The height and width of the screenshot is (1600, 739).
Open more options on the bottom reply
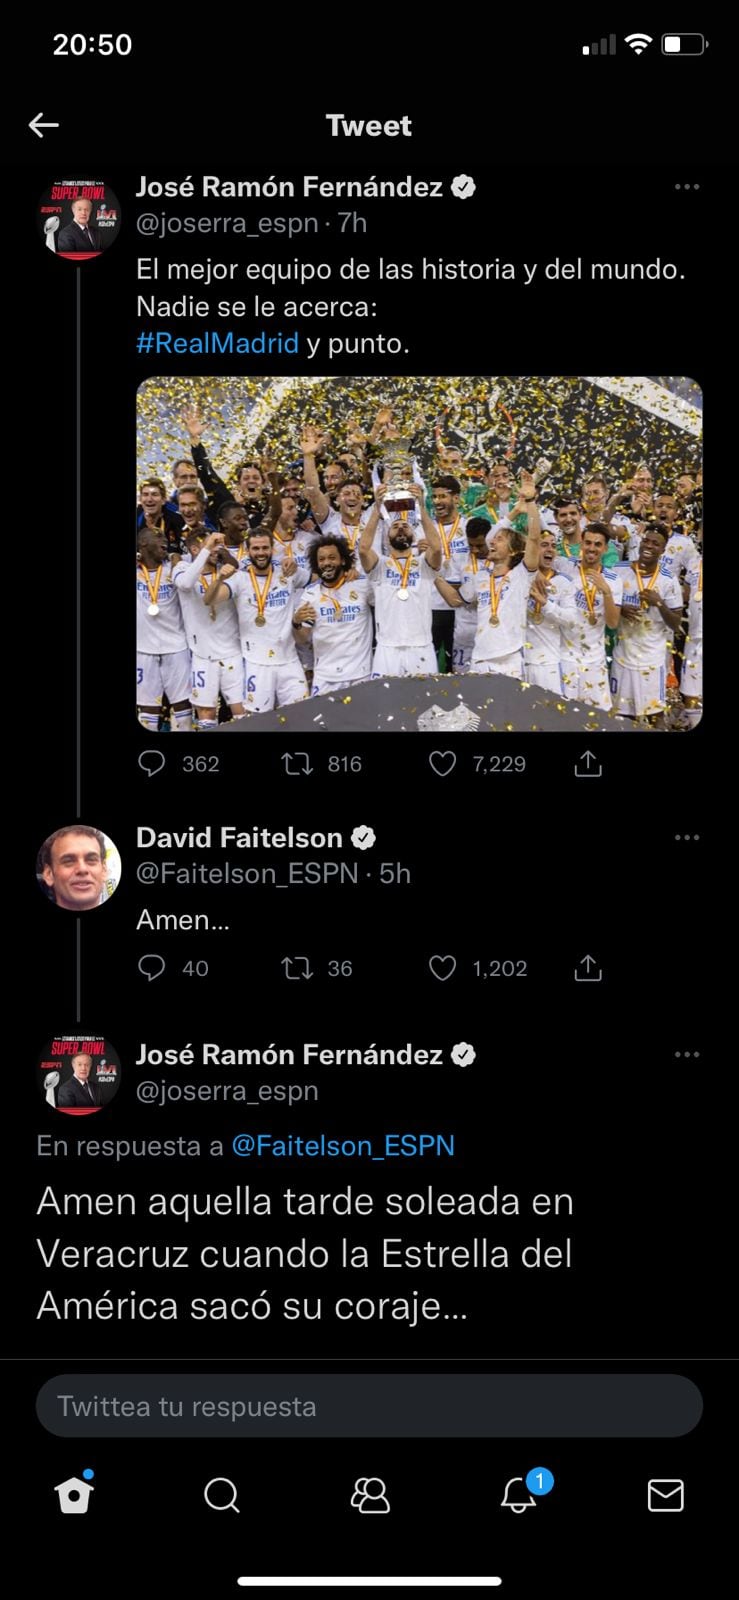tap(687, 1055)
